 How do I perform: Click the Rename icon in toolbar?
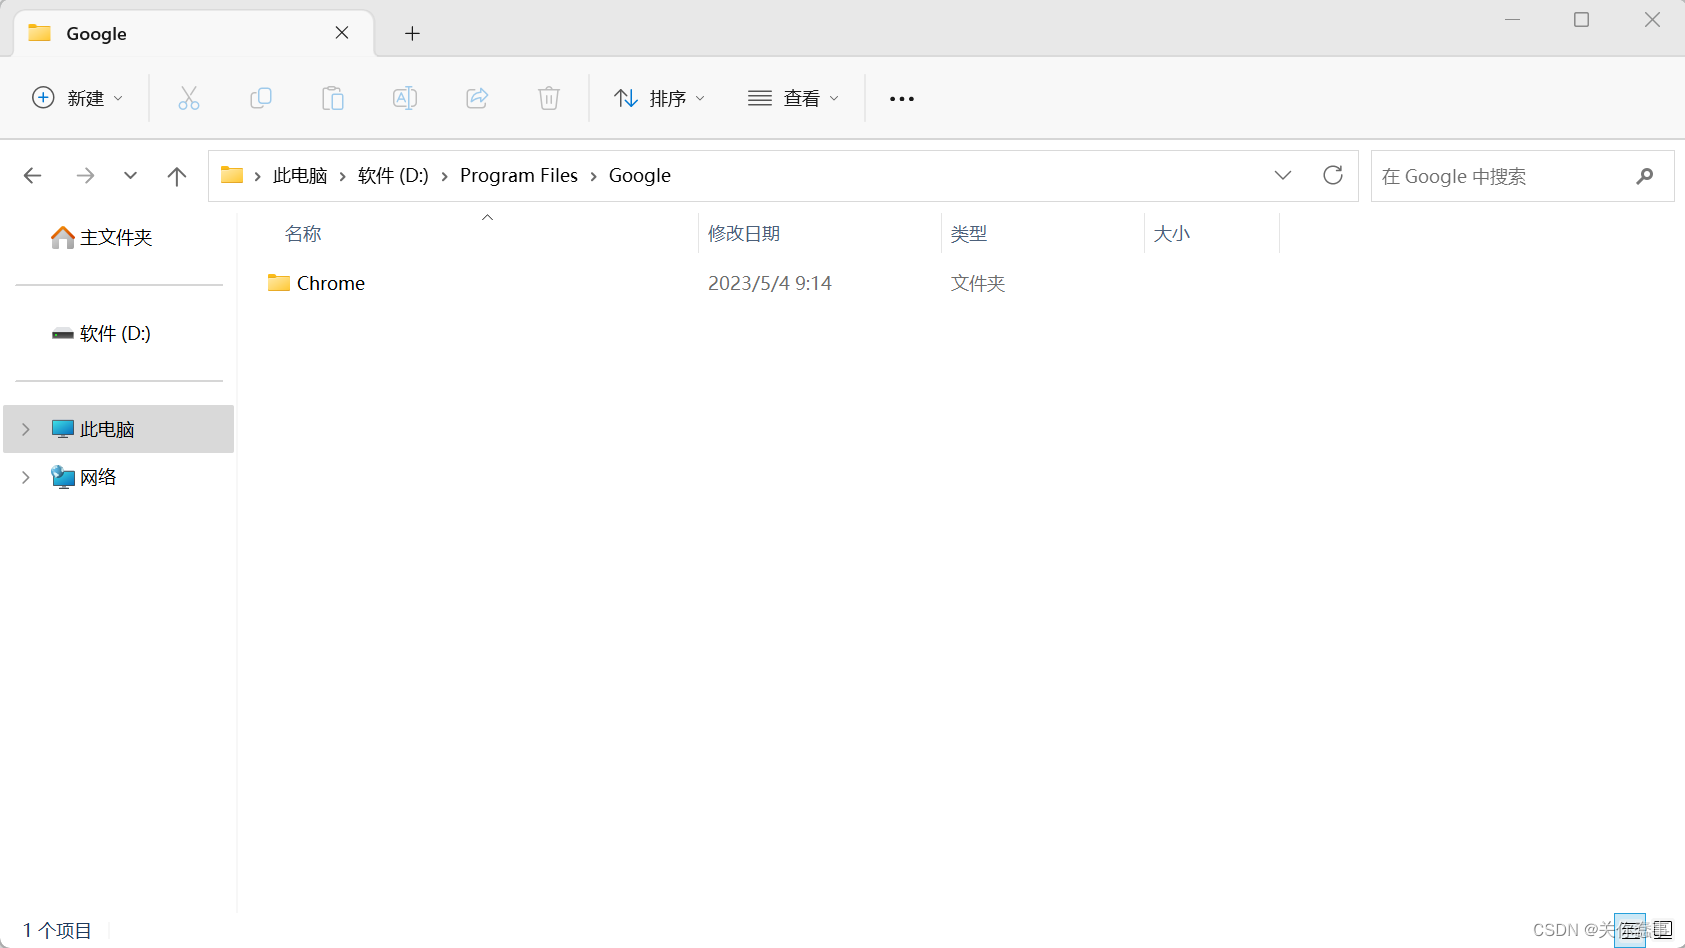(x=405, y=98)
